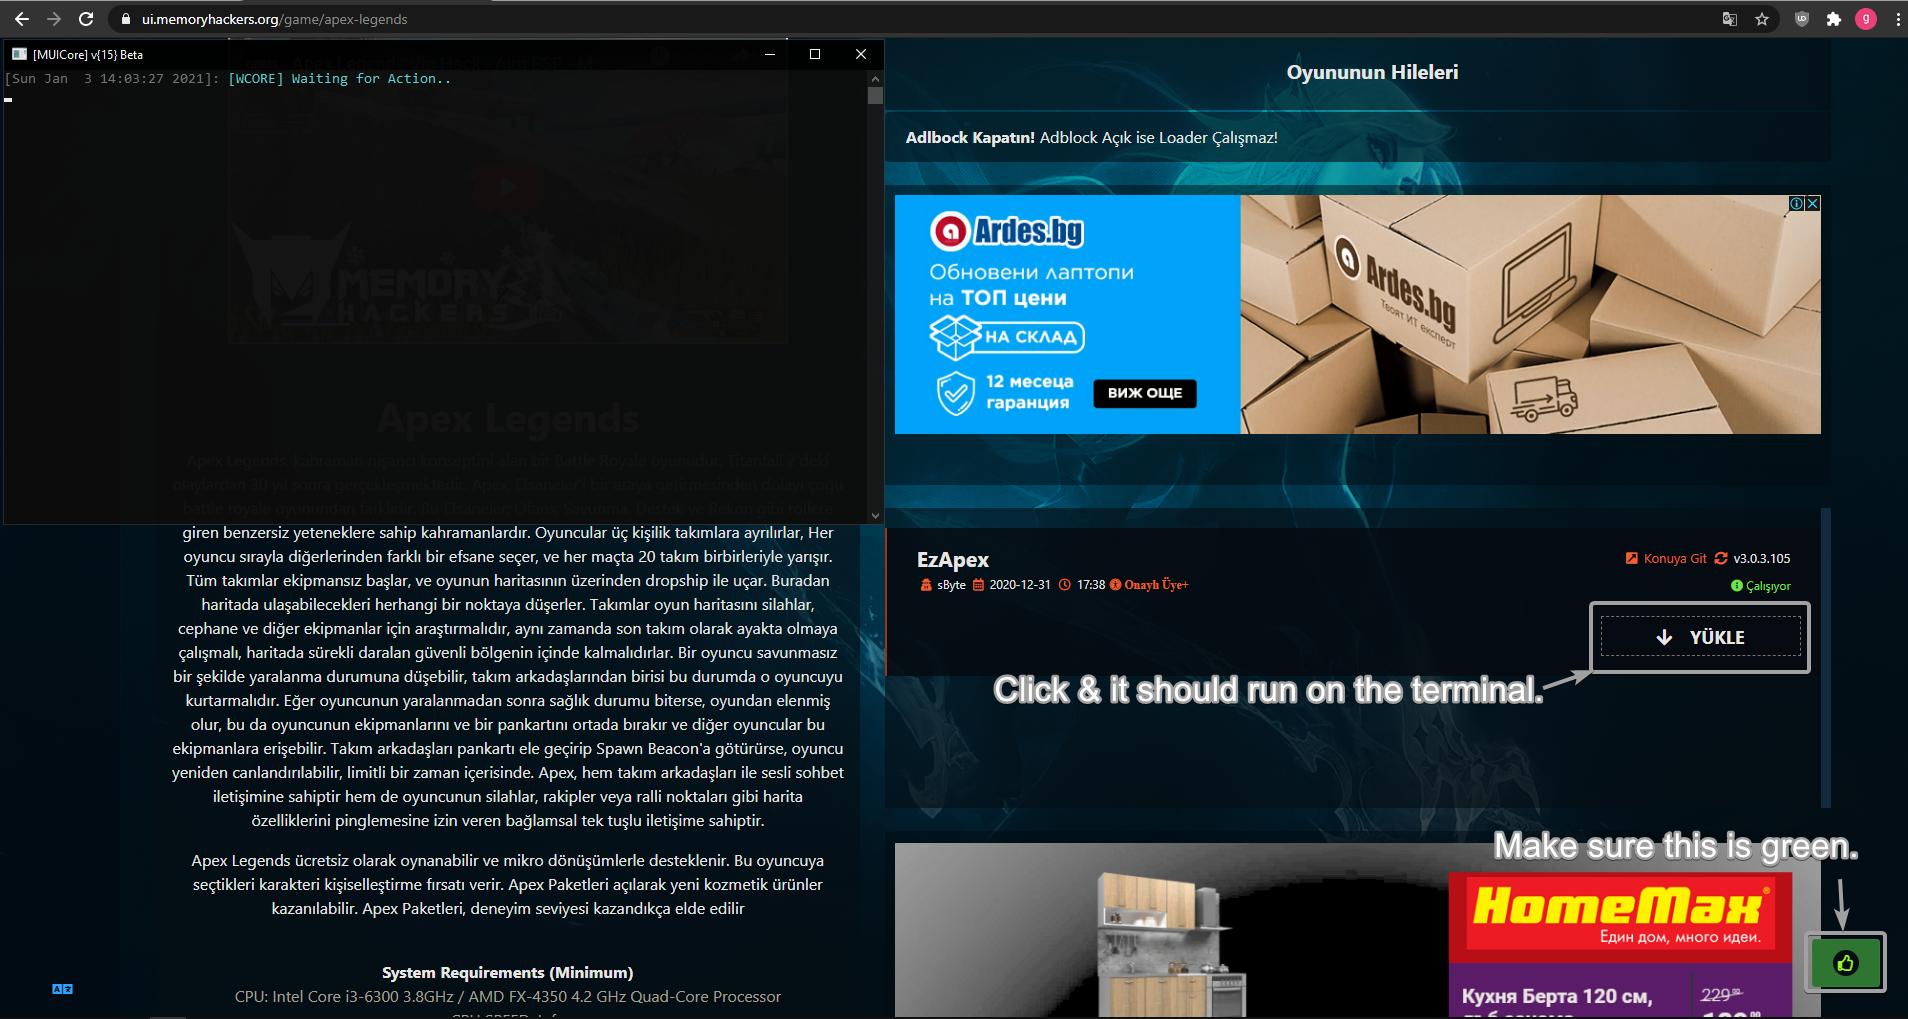The height and width of the screenshot is (1019, 1908).
Task: Click the 'НА СКЛАД' badge in the ad
Action: pos(1007,337)
